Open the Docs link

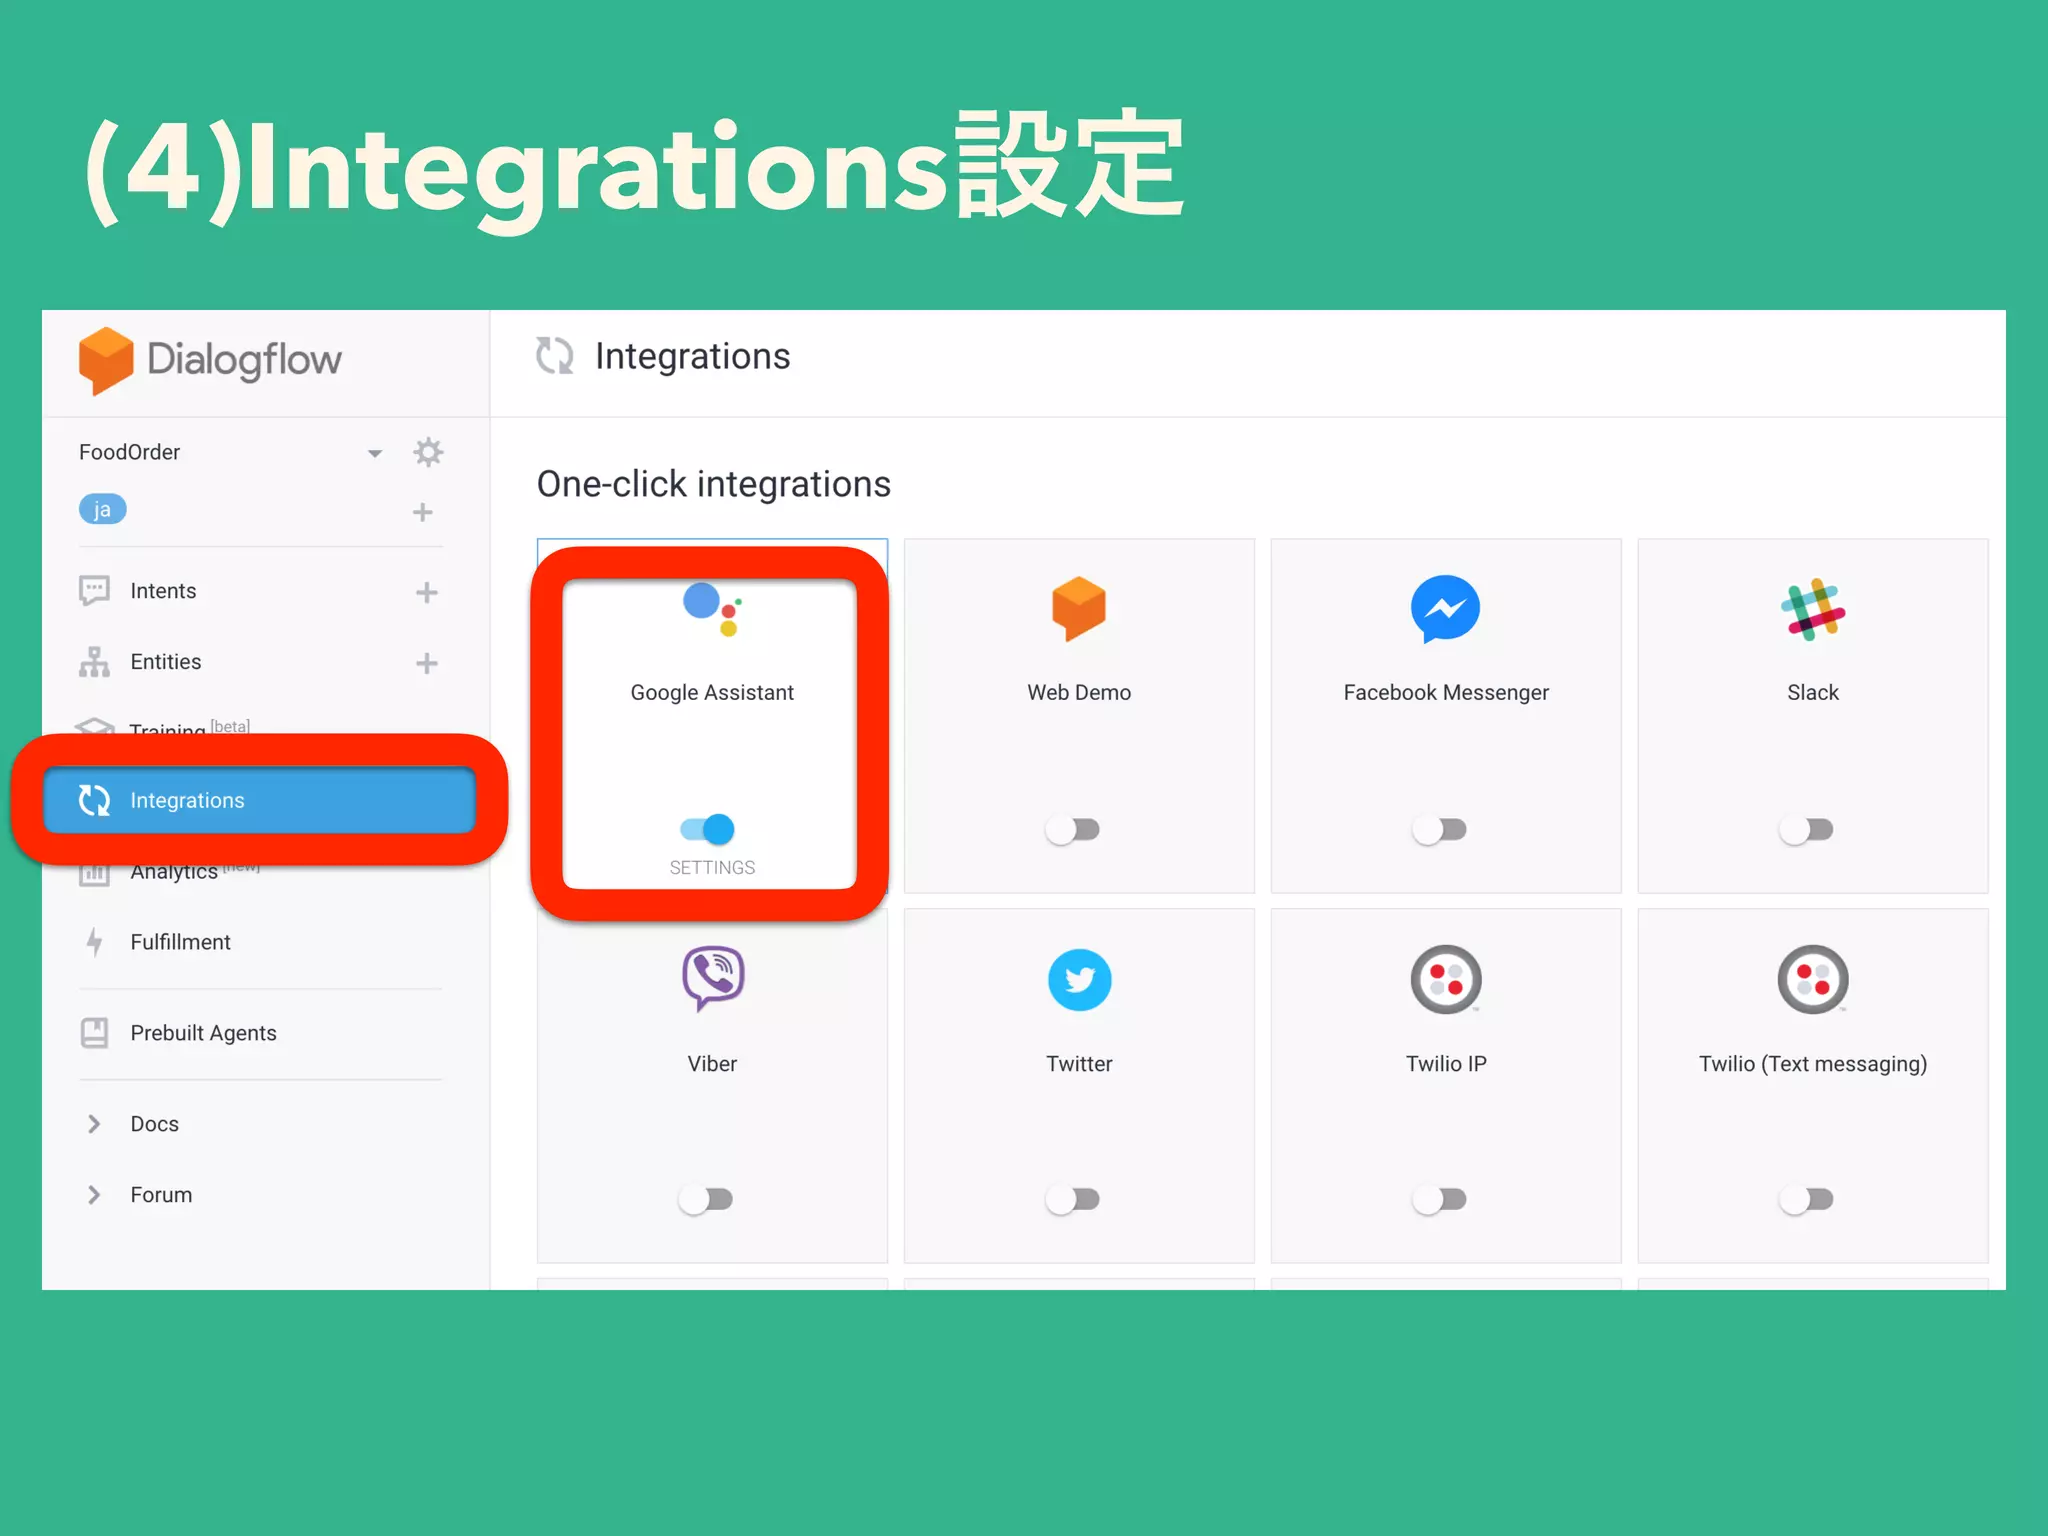click(x=154, y=1124)
